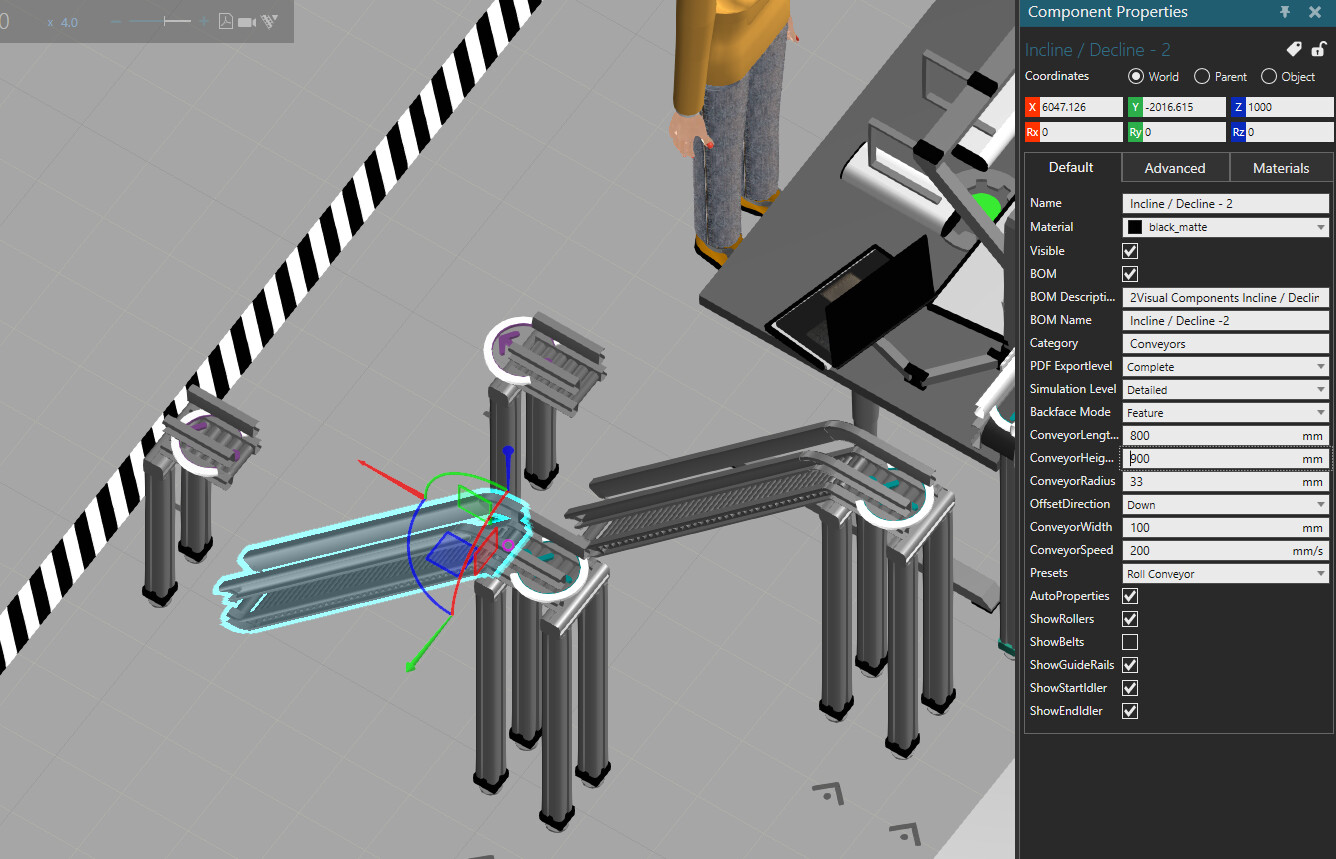Open the film strip animation export icon
1336x859 pixels.
point(269,21)
